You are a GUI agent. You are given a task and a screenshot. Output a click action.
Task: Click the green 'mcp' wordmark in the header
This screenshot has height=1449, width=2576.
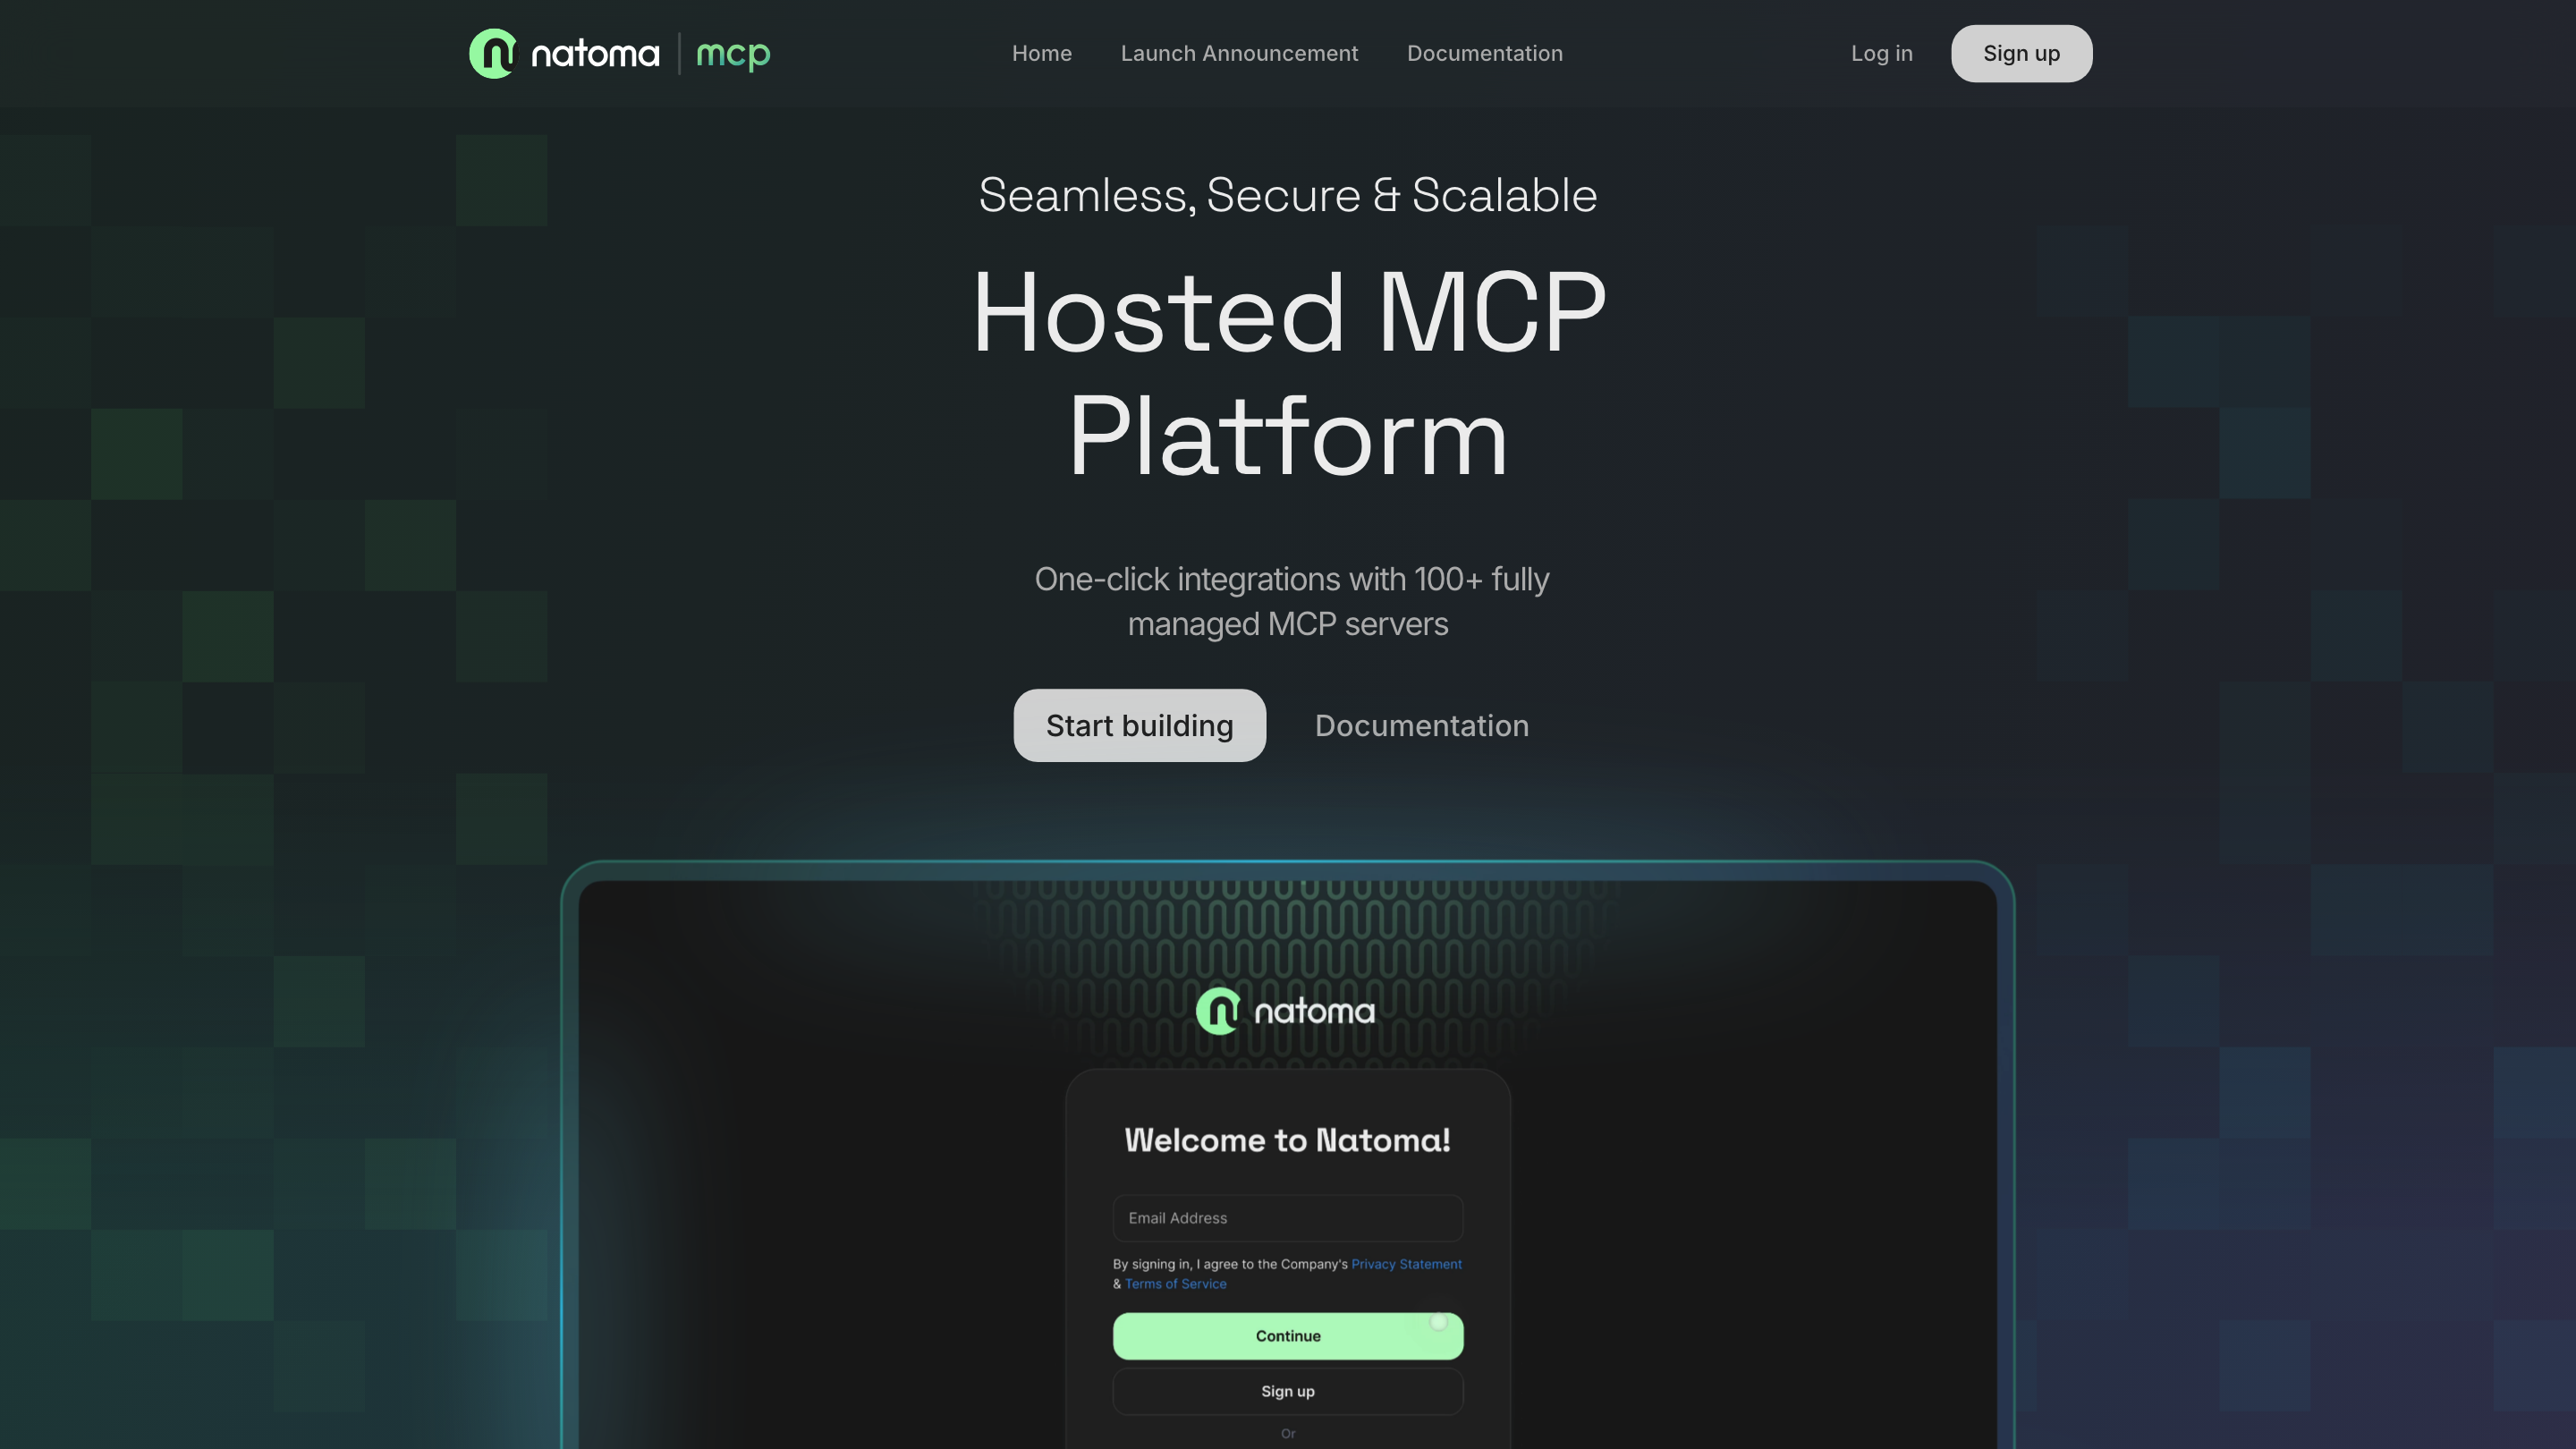733,53
